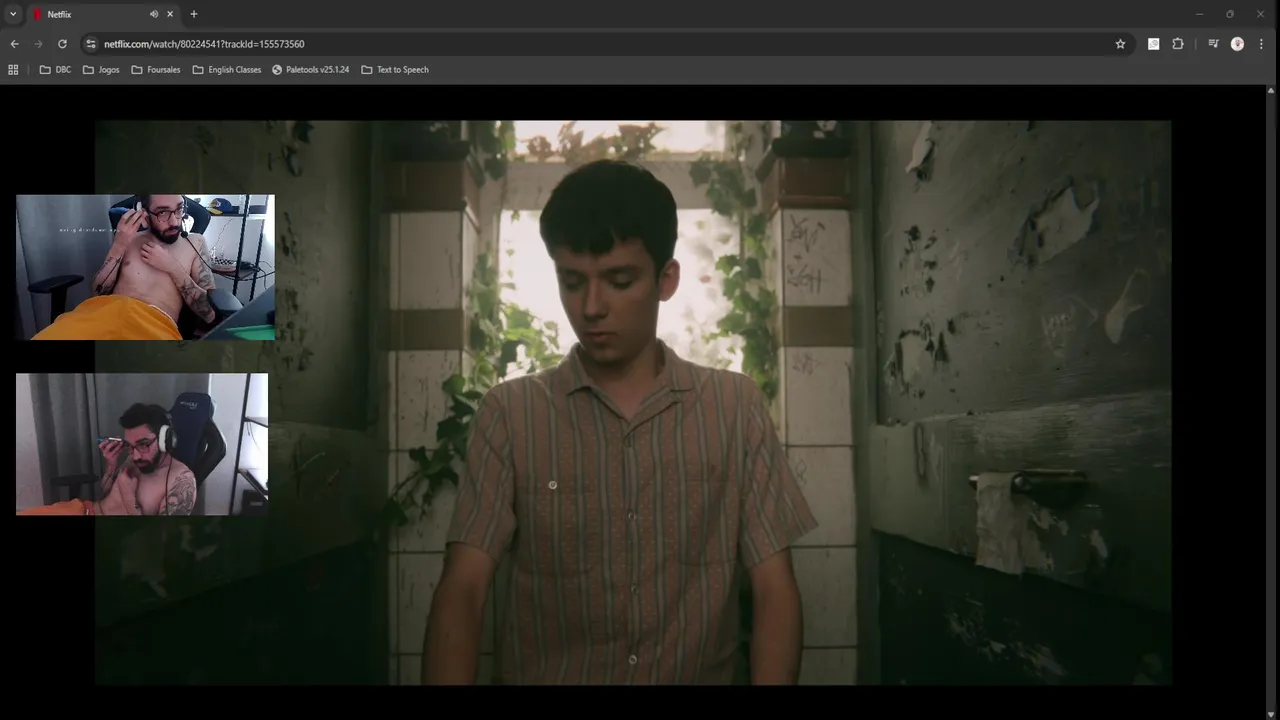
Task: Open the Extensions puzzle-piece menu
Action: point(1178,44)
